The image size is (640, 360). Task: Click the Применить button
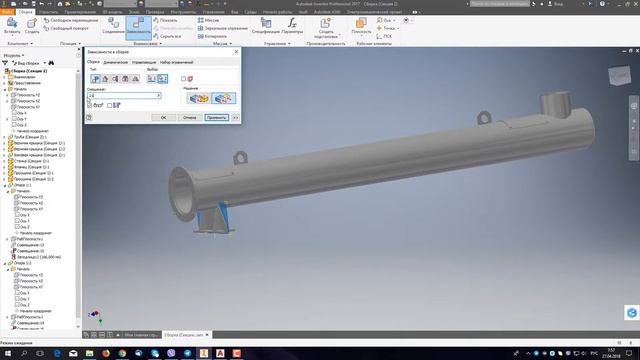click(x=216, y=118)
